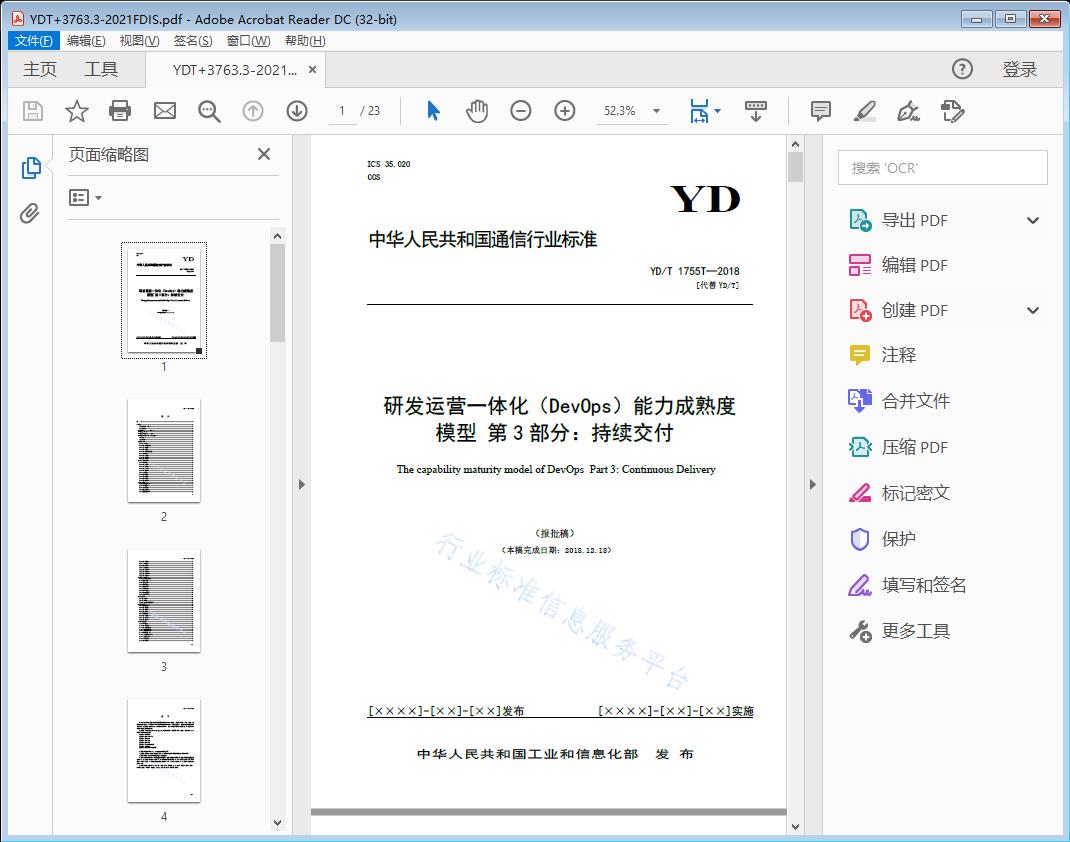This screenshot has width=1070, height=842.
Task: Select the page 2 thumbnail
Action: click(164, 452)
